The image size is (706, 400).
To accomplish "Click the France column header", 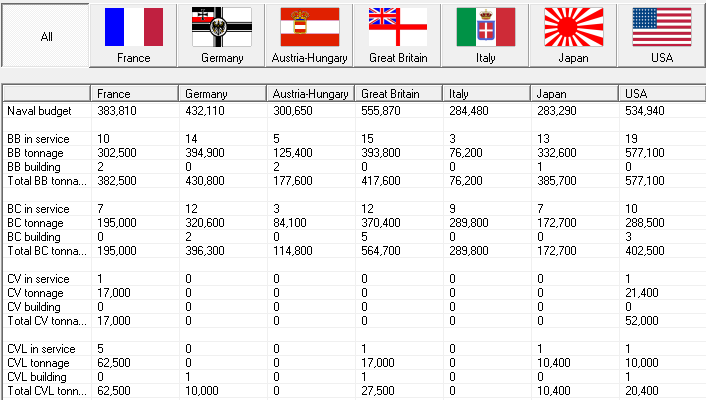I will 136,93.
